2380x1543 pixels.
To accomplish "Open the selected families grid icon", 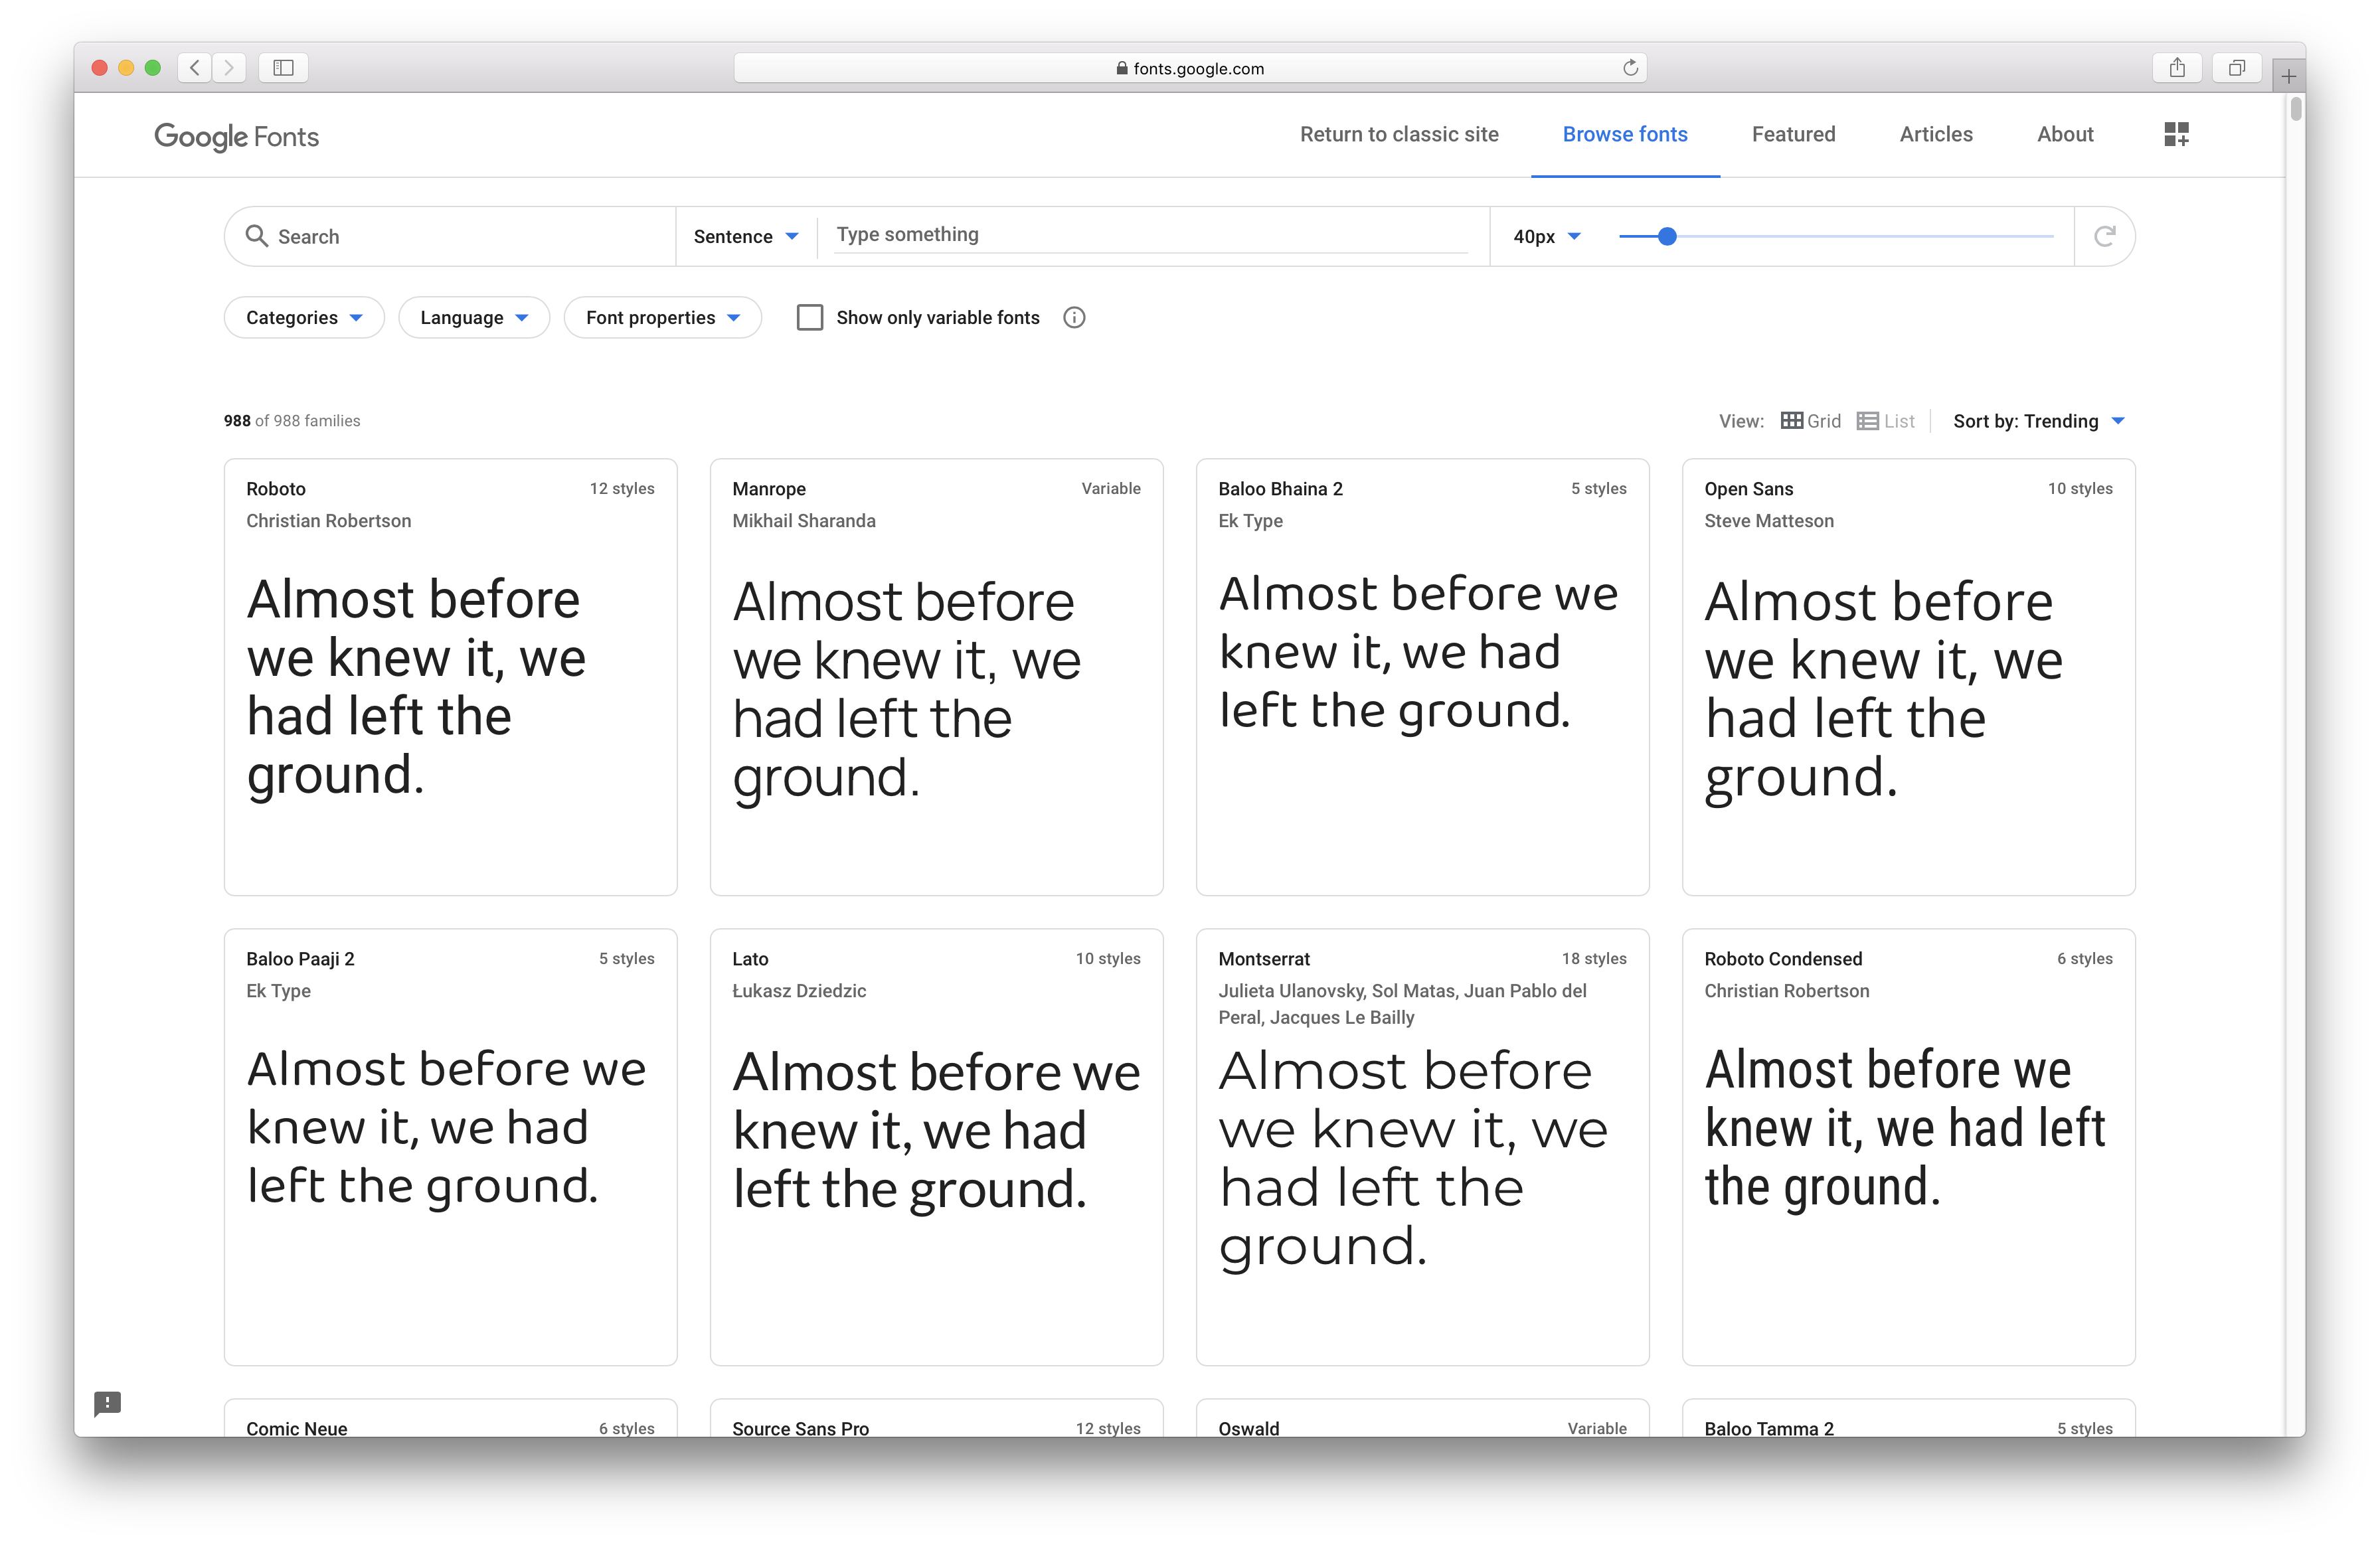I will tap(2176, 134).
